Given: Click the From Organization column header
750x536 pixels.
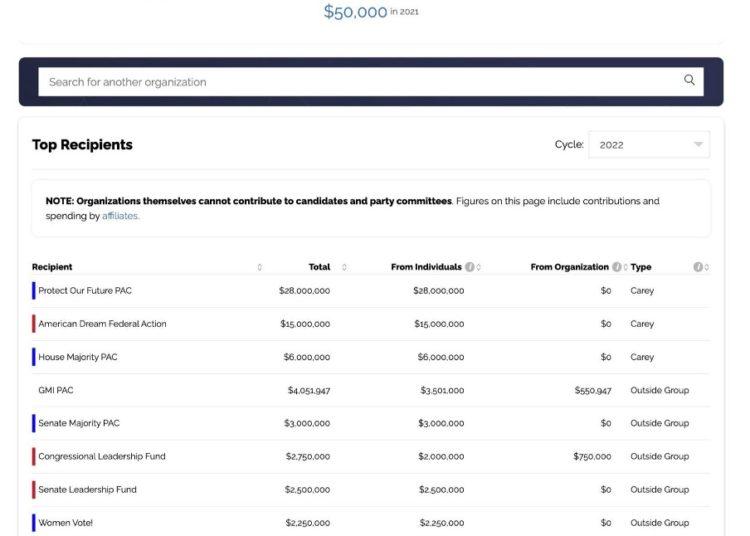Looking at the screenshot, I should tap(570, 267).
